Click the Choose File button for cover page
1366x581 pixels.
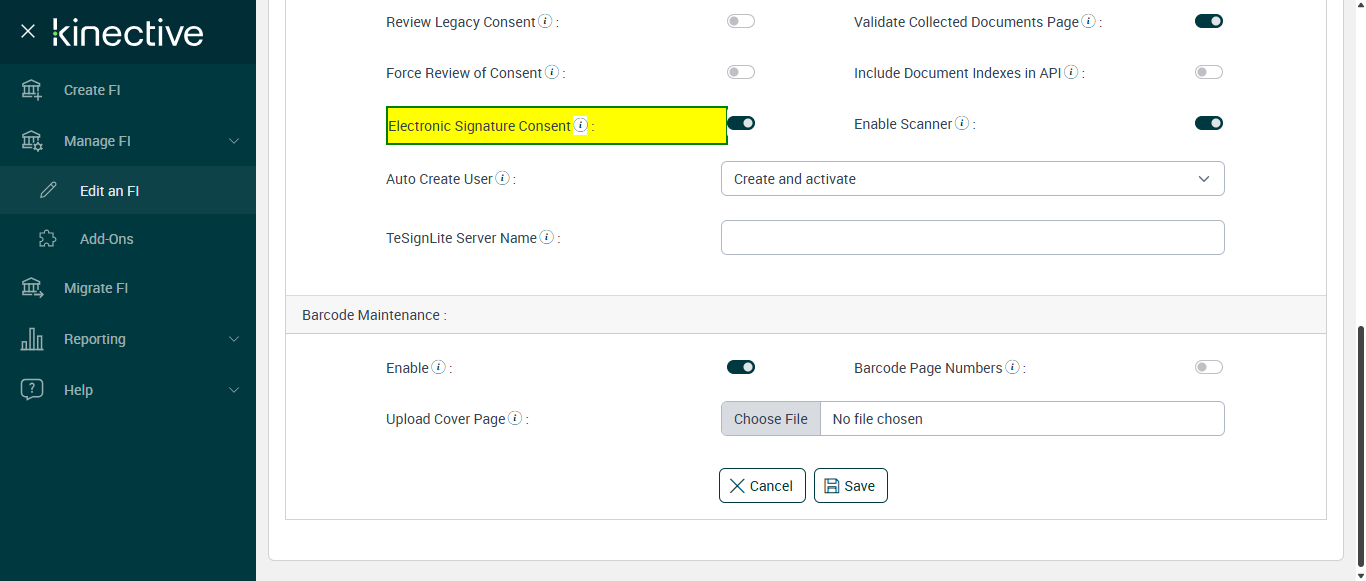[771, 419]
